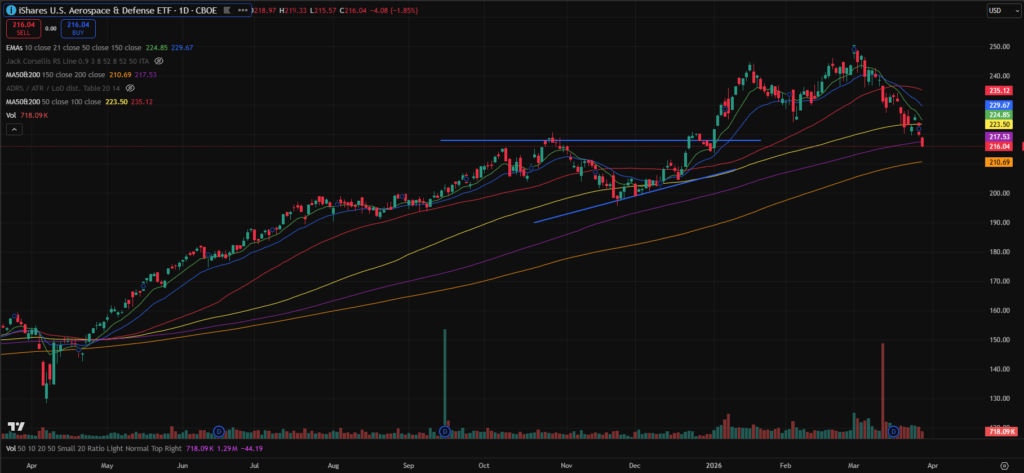Image resolution: width=1024 pixels, height=473 pixels.
Task: Show the hidden ADR% / ATR indicator
Action: [x=131, y=88]
